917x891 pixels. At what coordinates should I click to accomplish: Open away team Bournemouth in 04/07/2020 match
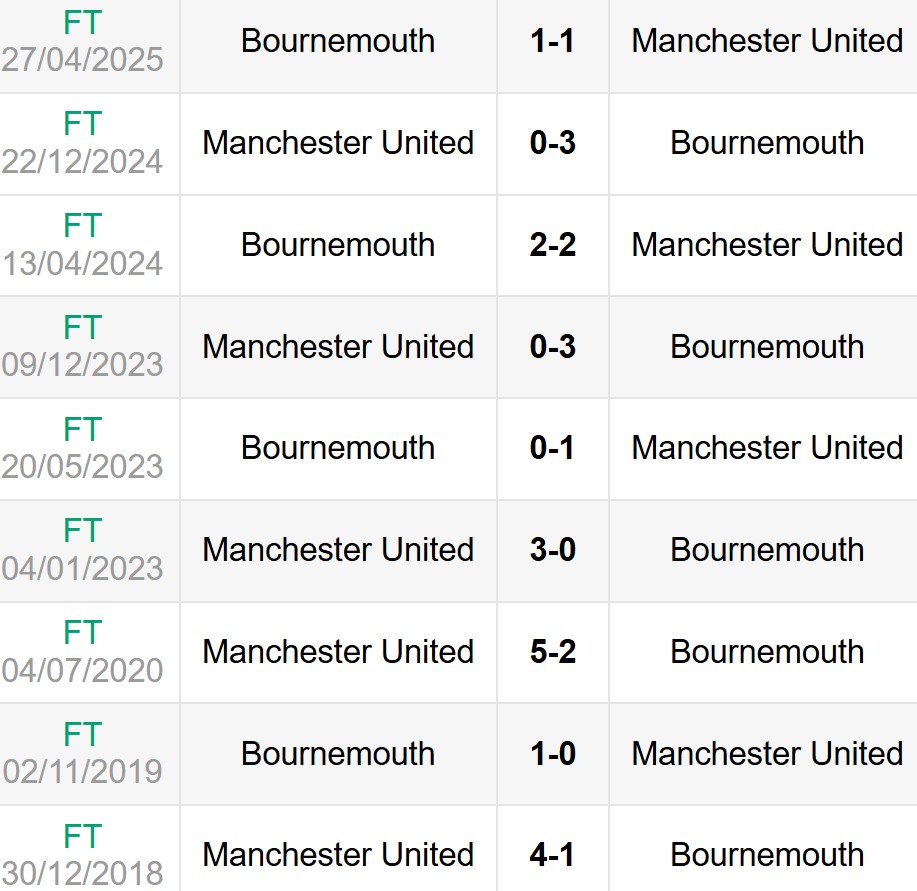tap(767, 652)
